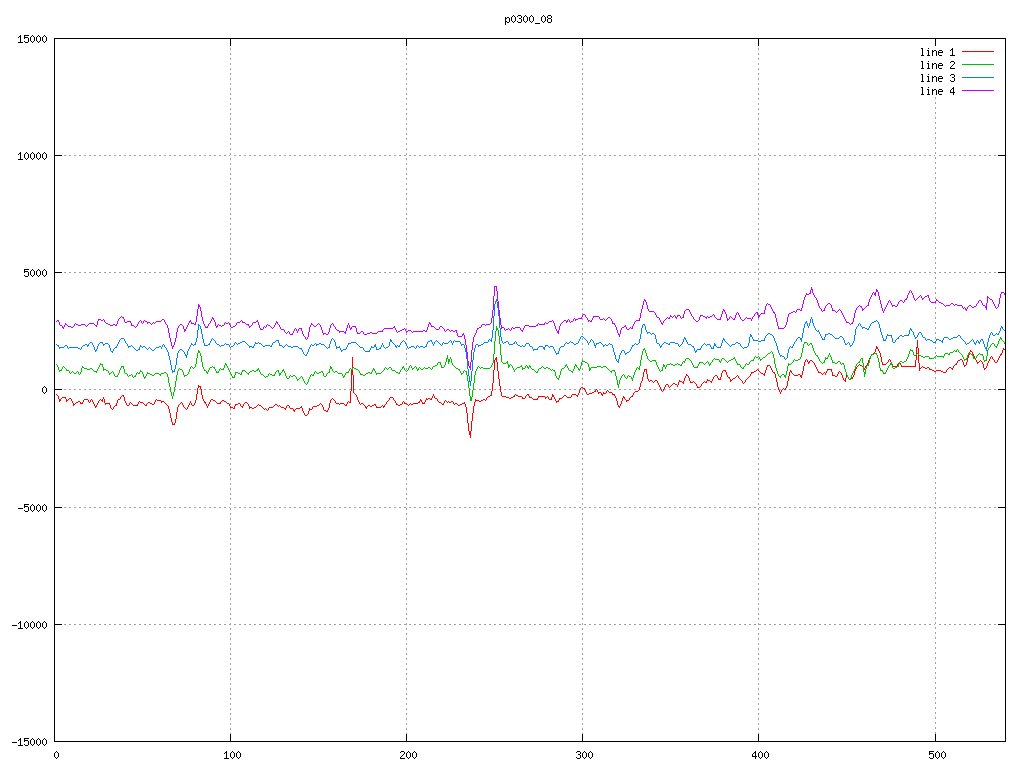Click y-axis label -5000
Viewport: 1024px width, 768px height.
pos(33,507)
